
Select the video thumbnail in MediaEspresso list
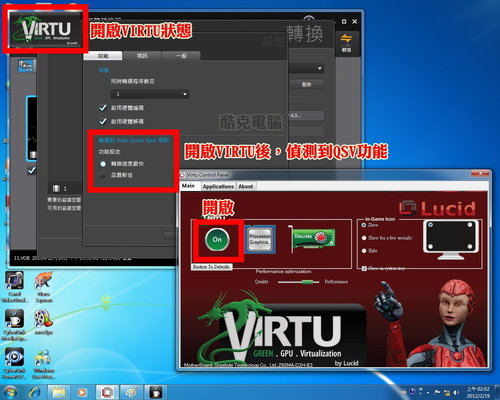[x=32, y=128]
